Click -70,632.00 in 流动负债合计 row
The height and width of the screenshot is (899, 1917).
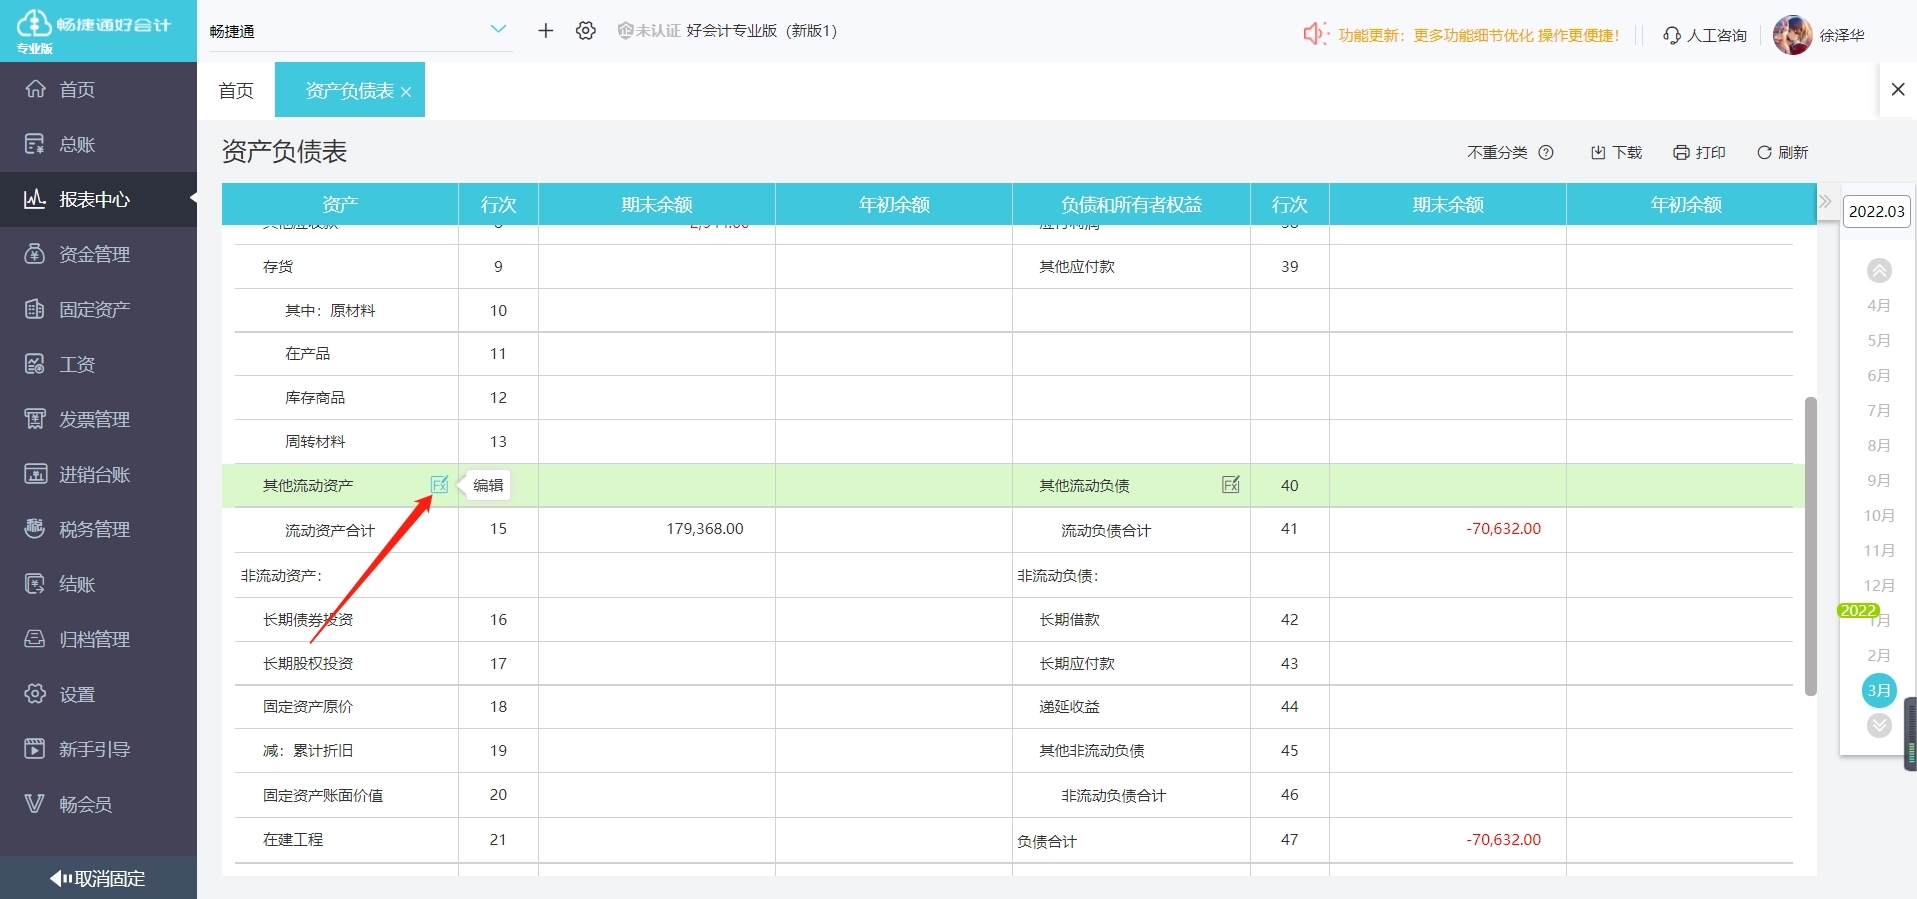click(1503, 528)
